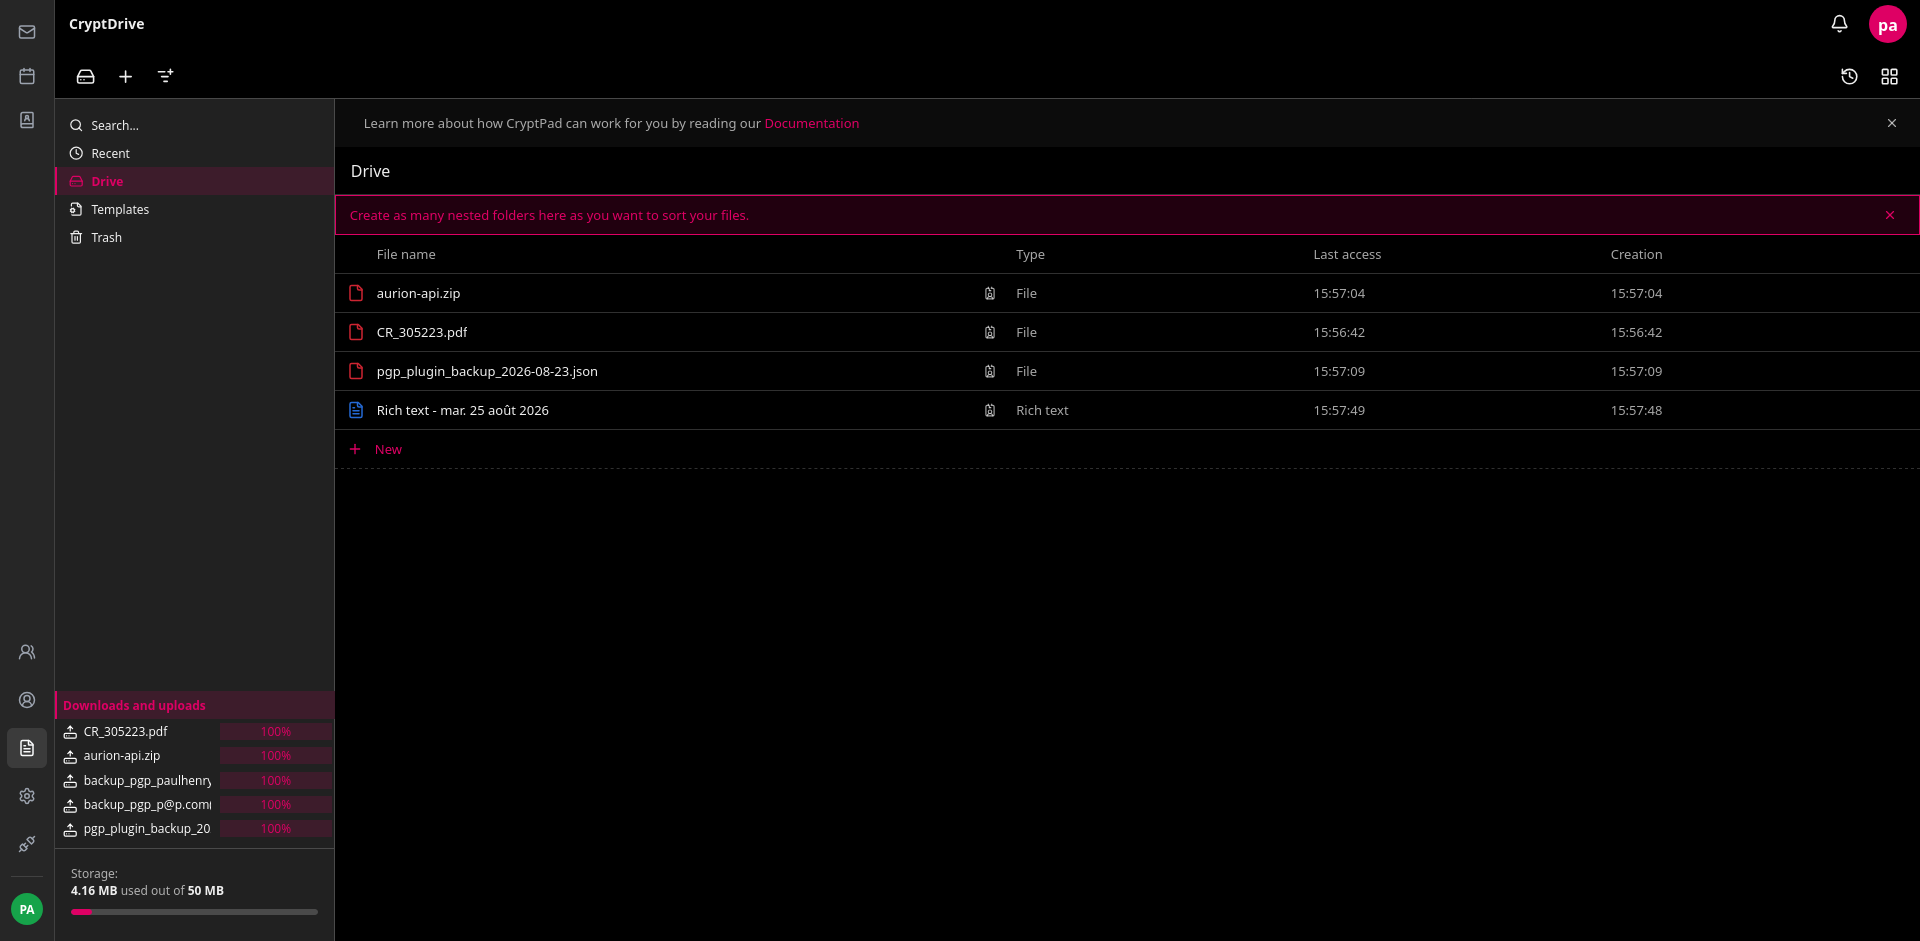This screenshot has height=941, width=1920.
Task: Sort by File name column header
Action: [x=406, y=254]
